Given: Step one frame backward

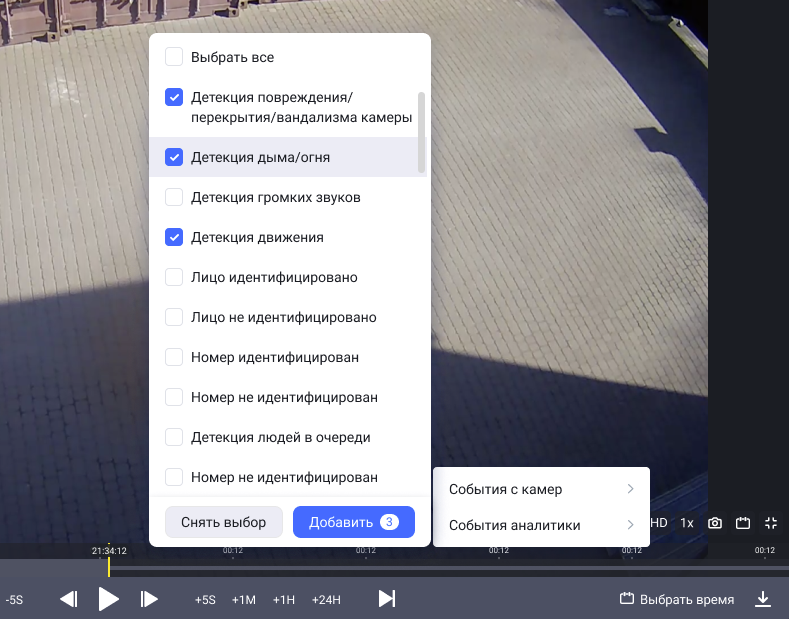Looking at the screenshot, I should [69, 599].
